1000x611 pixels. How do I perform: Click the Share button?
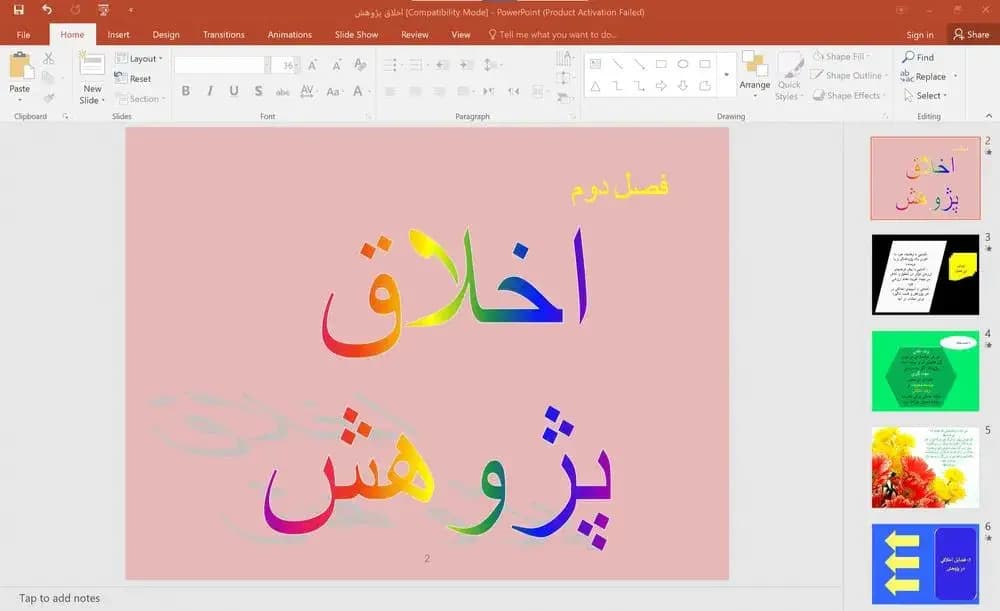tap(971, 34)
